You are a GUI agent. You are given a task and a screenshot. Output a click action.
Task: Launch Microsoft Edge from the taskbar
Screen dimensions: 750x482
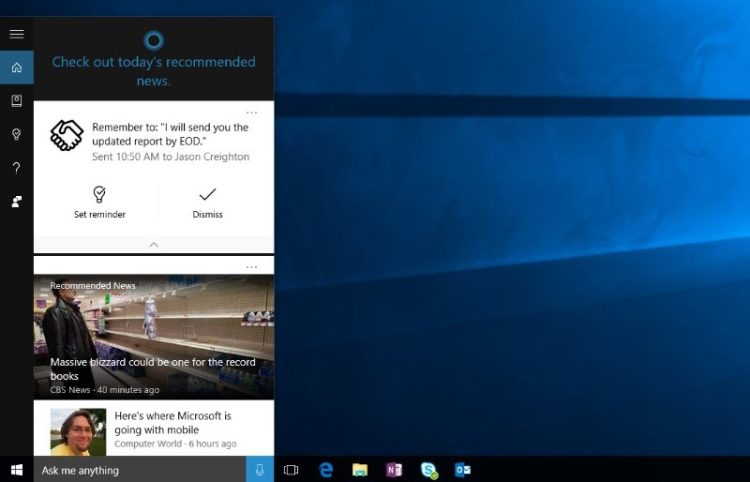click(326, 470)
